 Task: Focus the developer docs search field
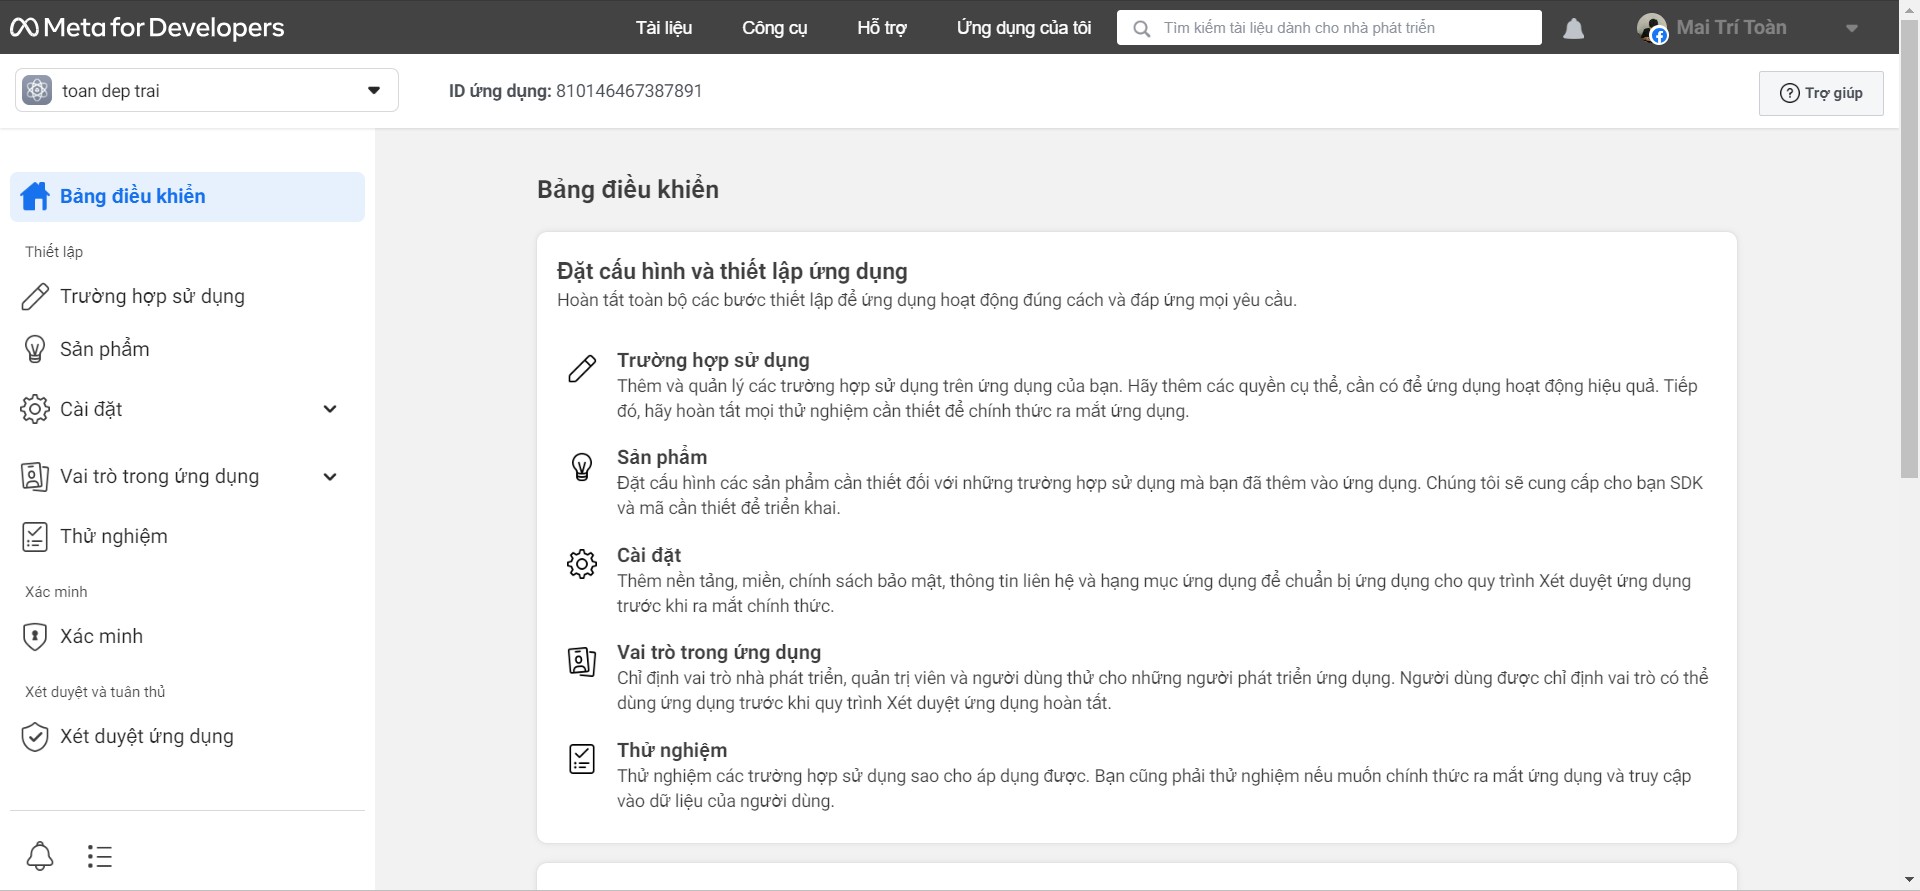pyautogui.click(x=1329, y=28)
